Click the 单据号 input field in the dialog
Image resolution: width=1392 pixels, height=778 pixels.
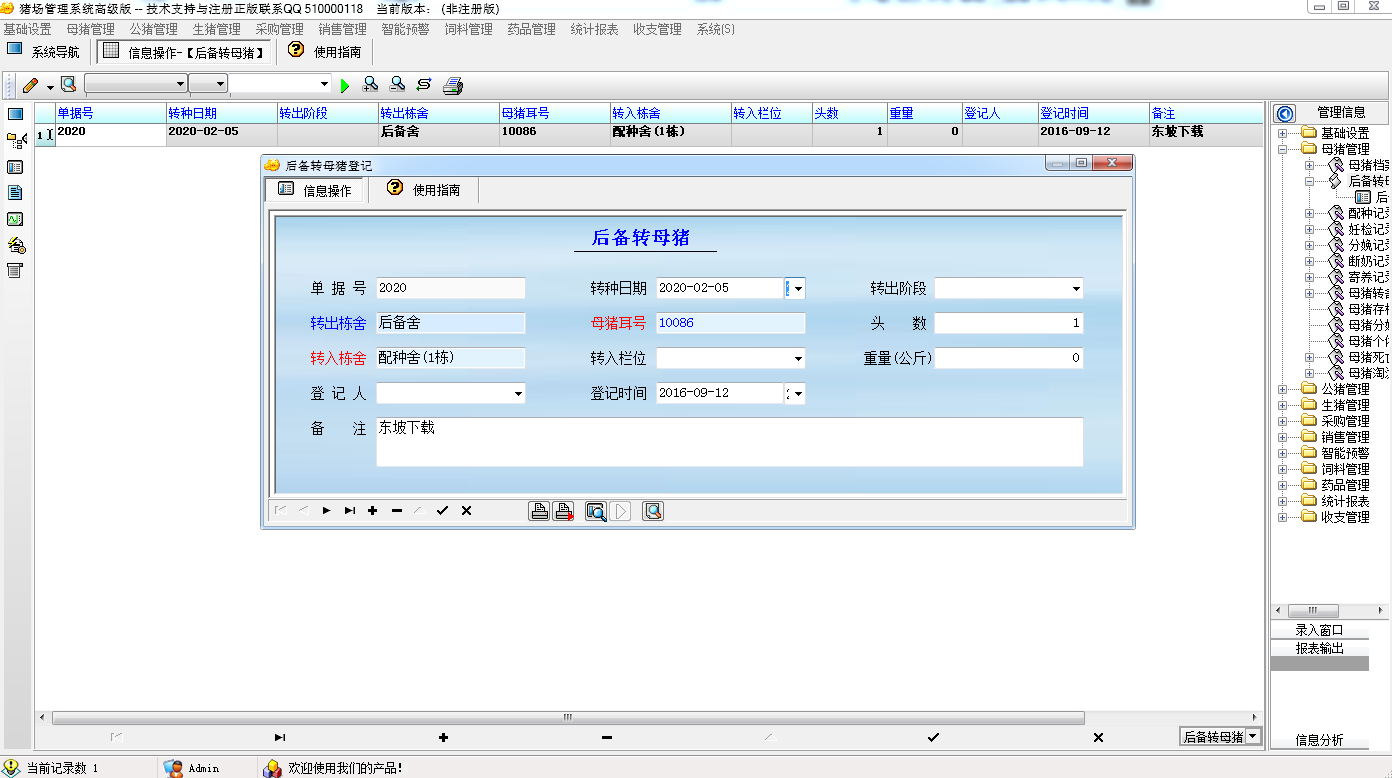(x=450, y=288)
